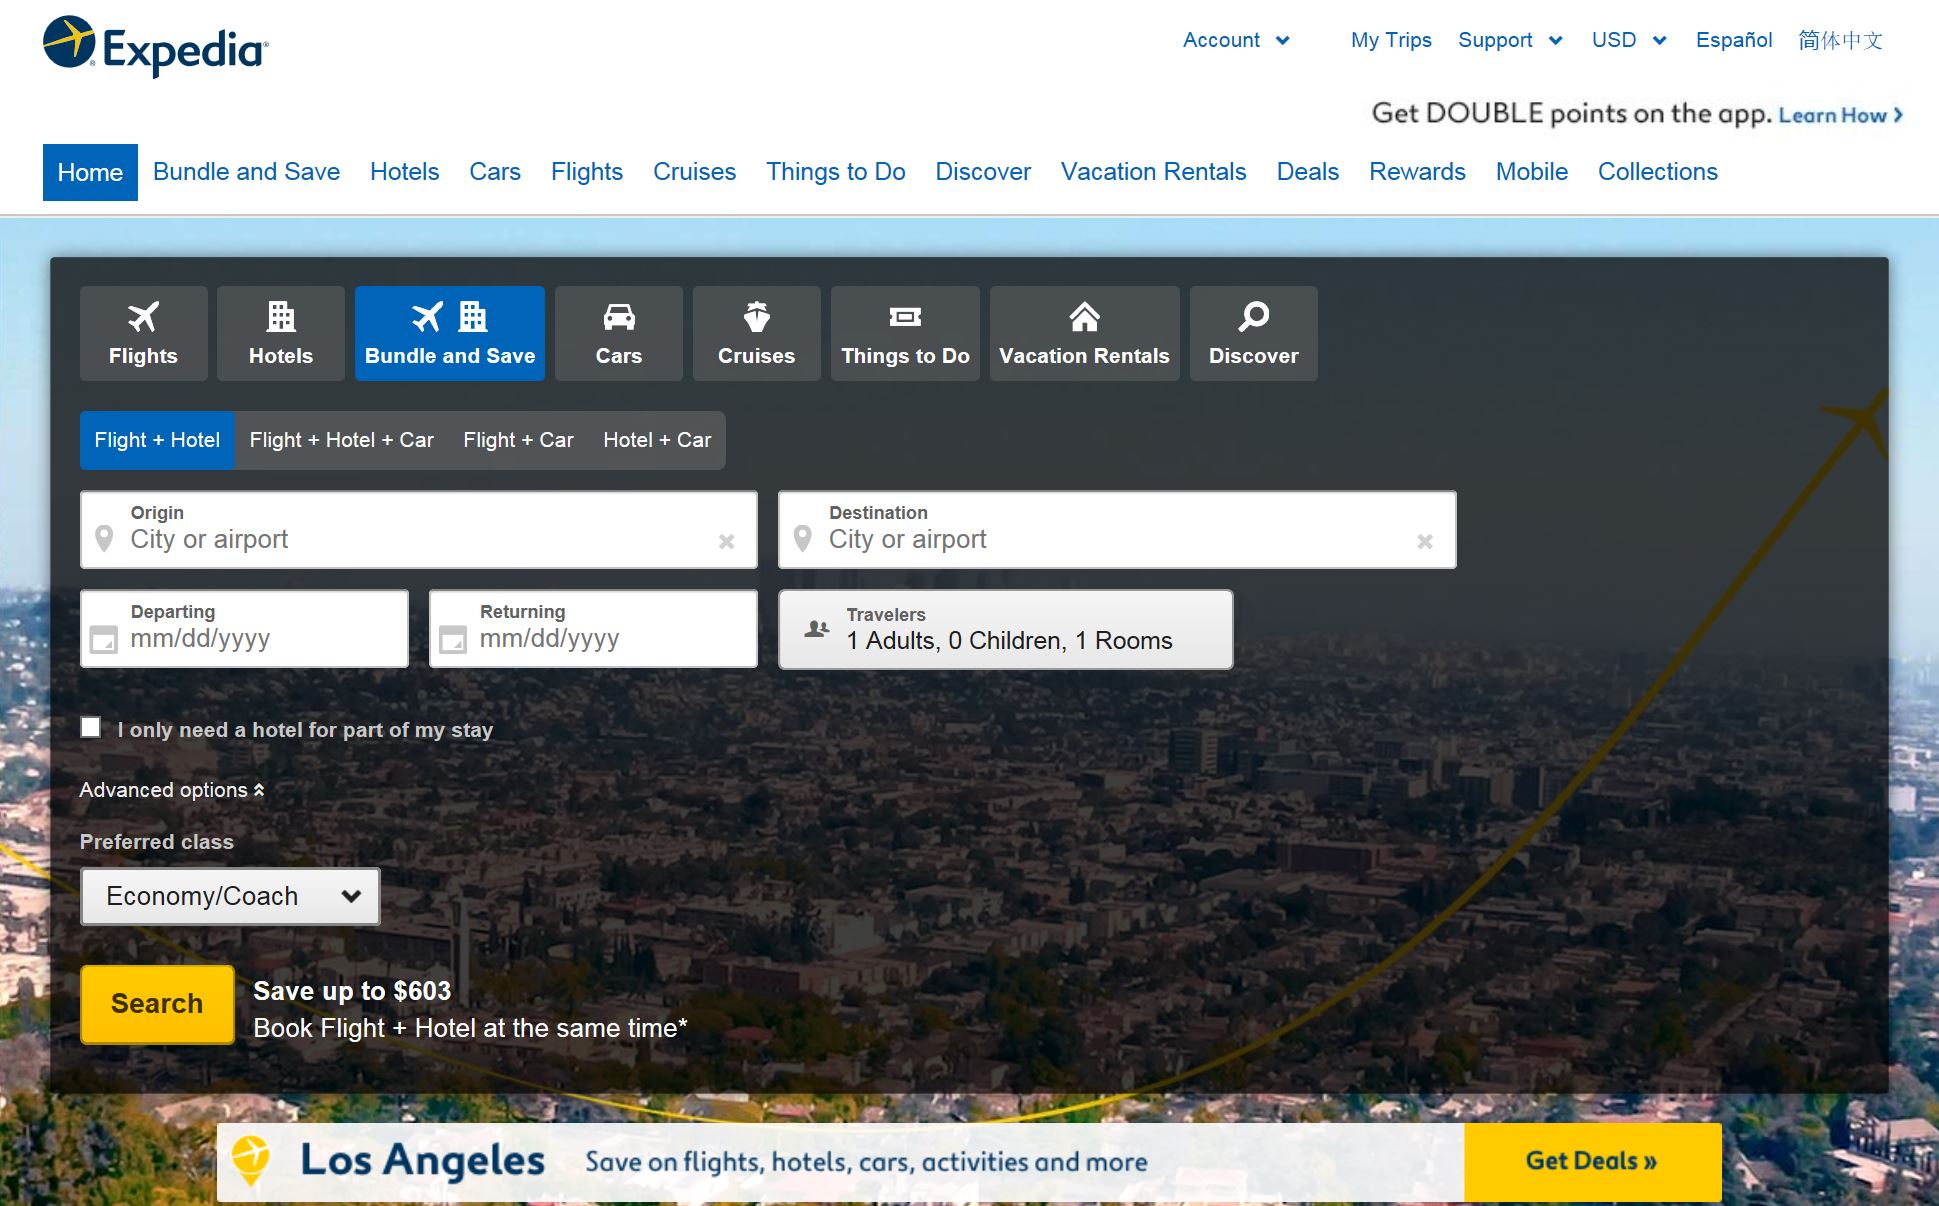The image size is (1939, 1206).
Task: Open the USD currency dropdown
Action: point(1629,40)
